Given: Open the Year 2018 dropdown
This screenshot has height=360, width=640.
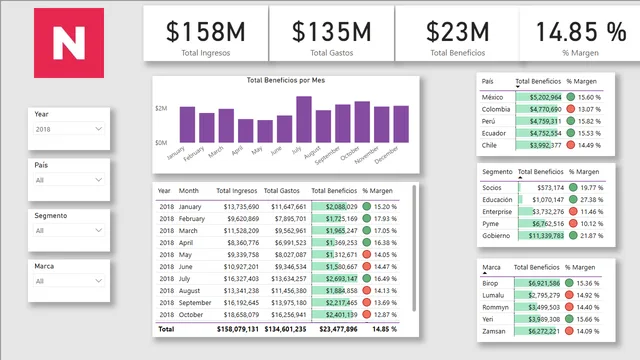Looking at the screenshot, I should tap(69, 129).
